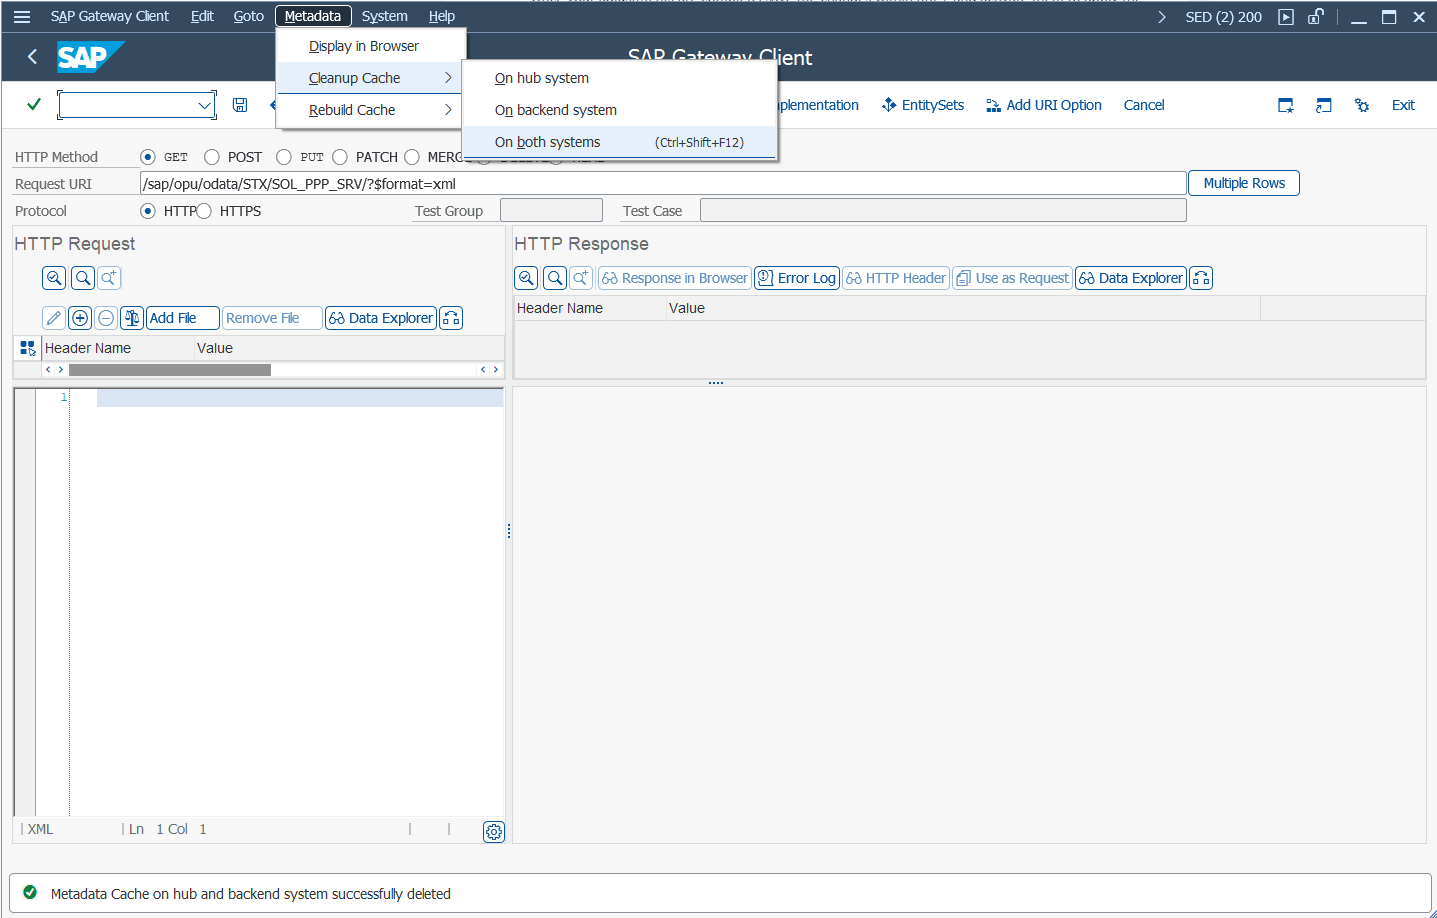Click the Add File button
The image size is (1437, 918).
tap(182, 318)
